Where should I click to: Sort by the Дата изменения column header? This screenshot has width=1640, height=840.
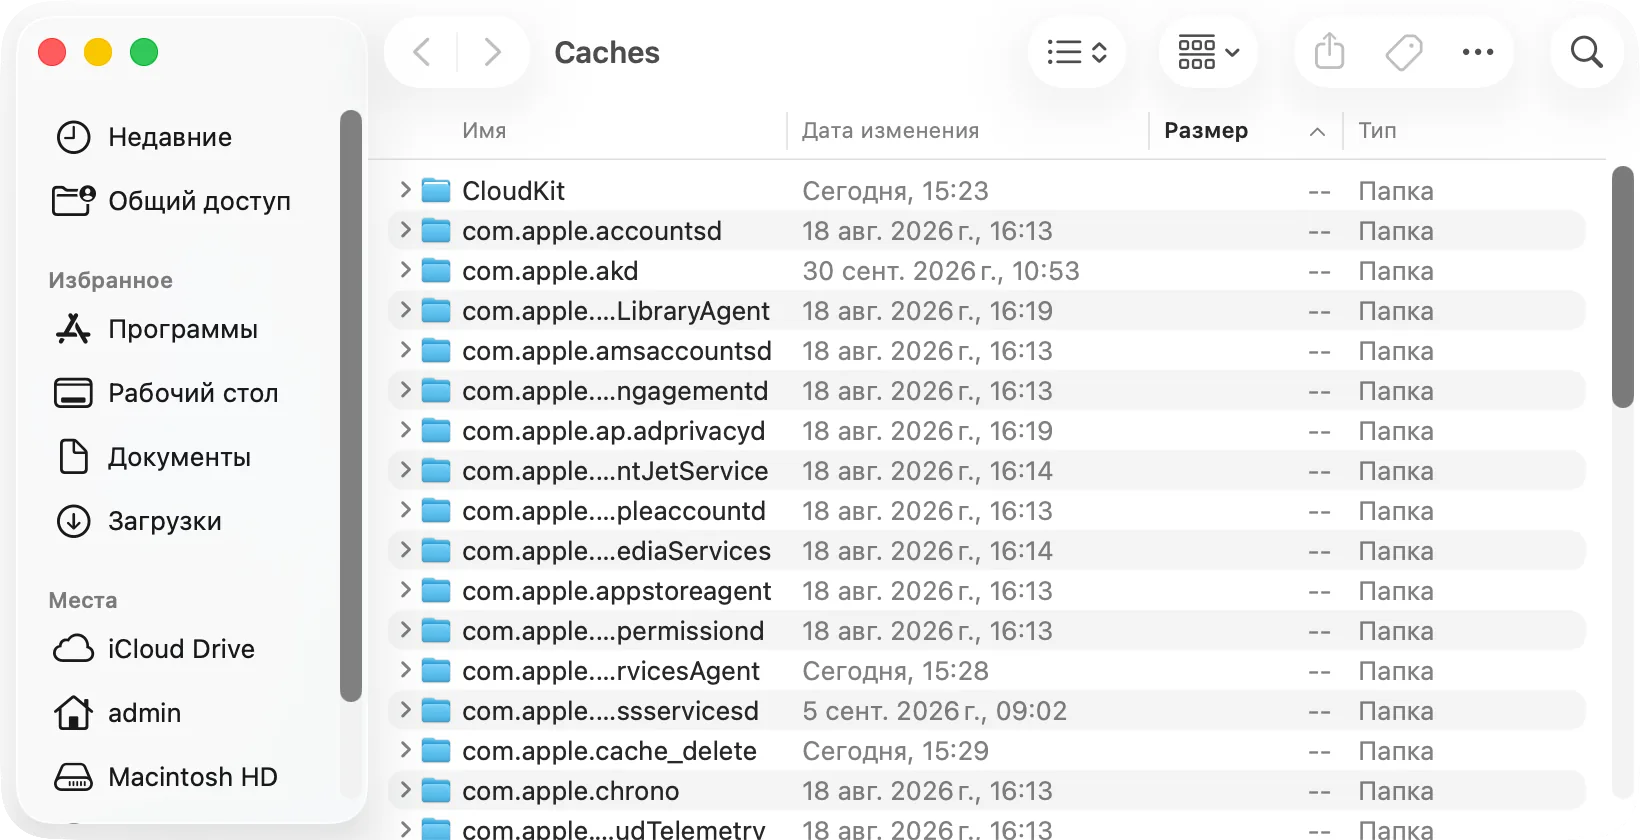[890, 131]
